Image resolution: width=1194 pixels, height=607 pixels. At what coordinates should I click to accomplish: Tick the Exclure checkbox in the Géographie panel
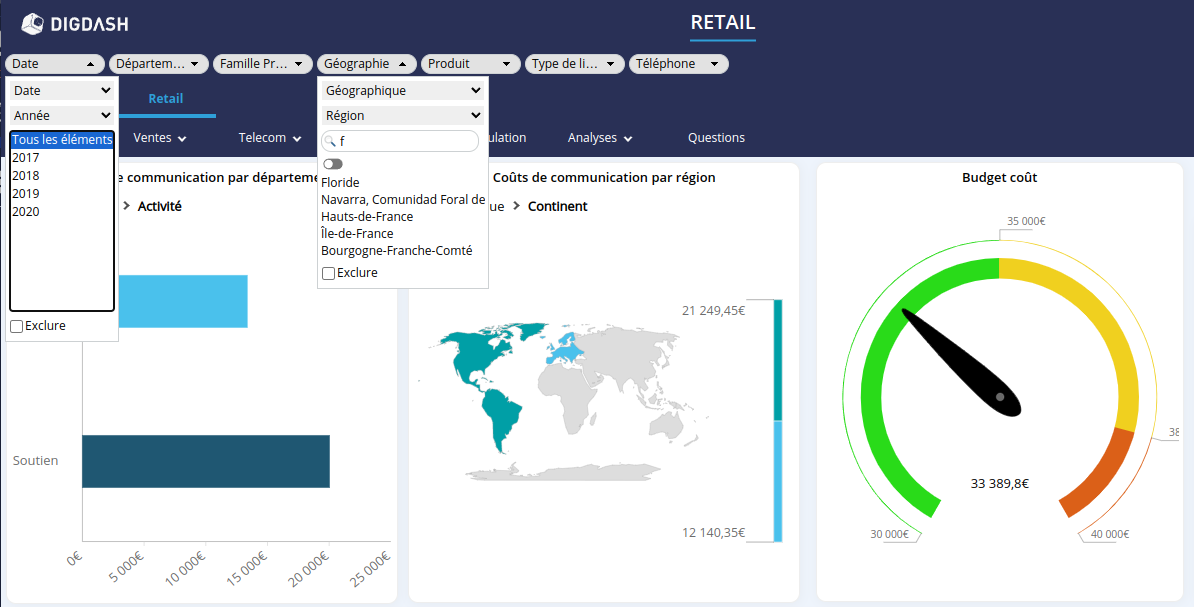point(329,273)
